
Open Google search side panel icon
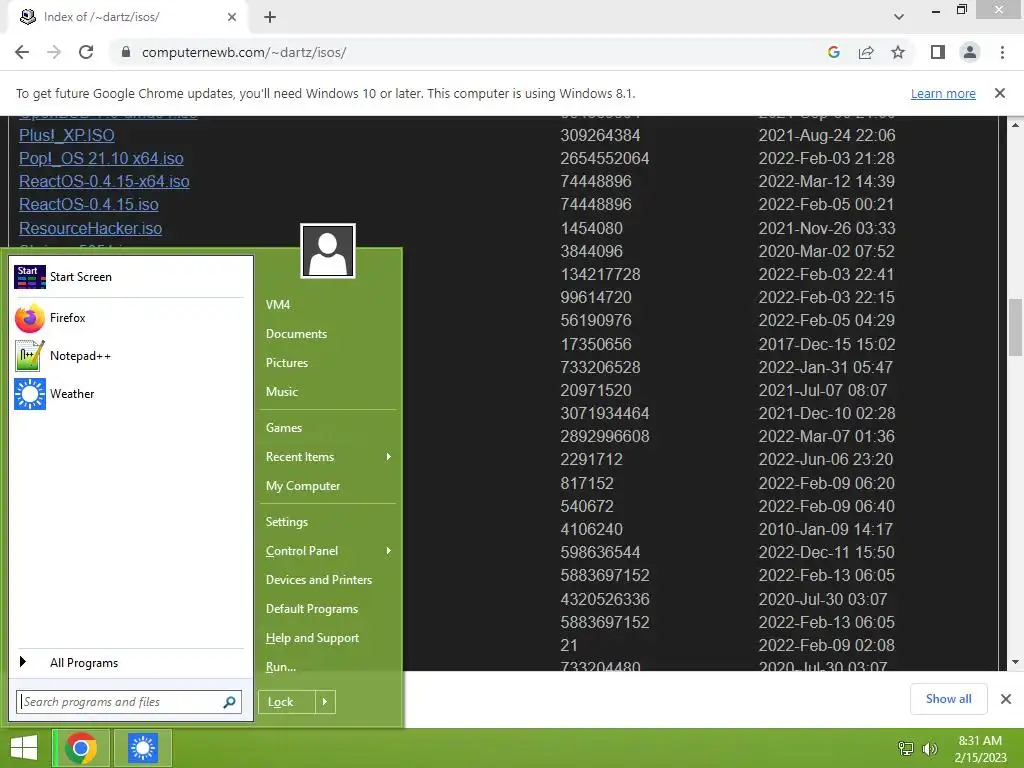(x=833, y=52)
